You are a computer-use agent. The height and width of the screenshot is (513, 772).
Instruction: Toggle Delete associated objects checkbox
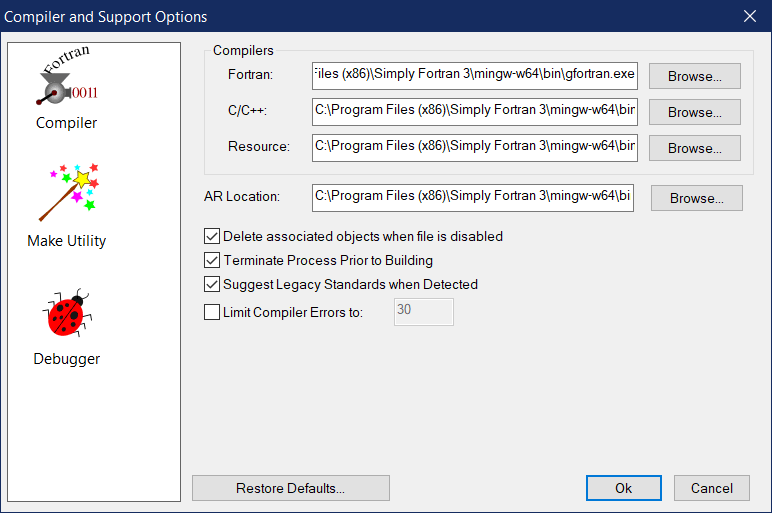[212, 237]
